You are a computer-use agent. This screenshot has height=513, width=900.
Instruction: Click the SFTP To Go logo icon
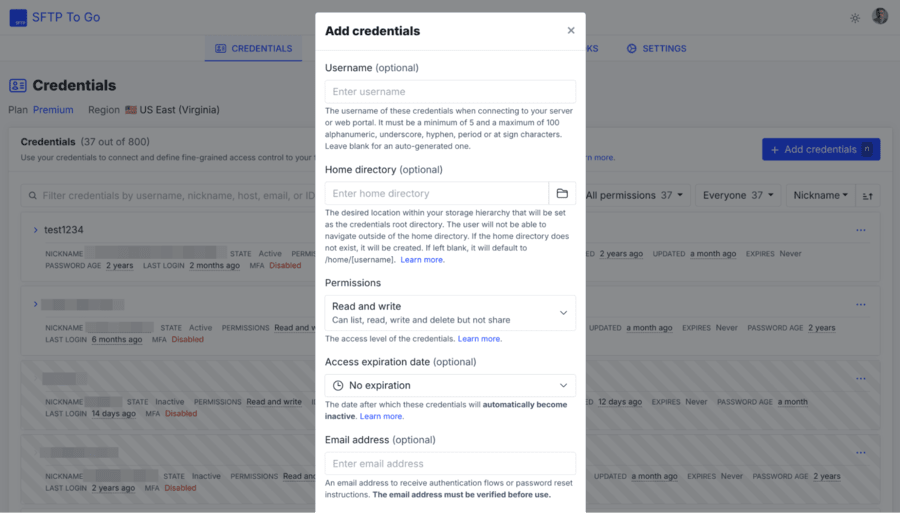point(18,17)
